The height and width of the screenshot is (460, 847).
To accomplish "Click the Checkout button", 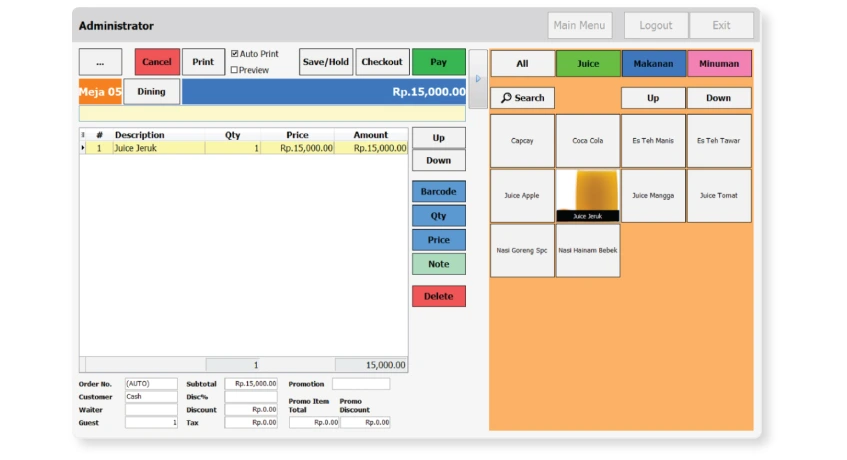I will click(x=382, y=62).
